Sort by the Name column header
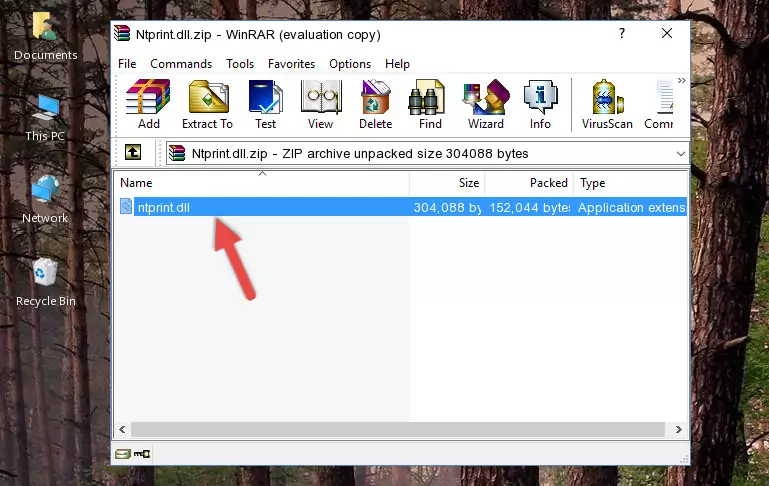Image resolution: width=769 pixels, height=486 pixels. (x=262, y=183)
